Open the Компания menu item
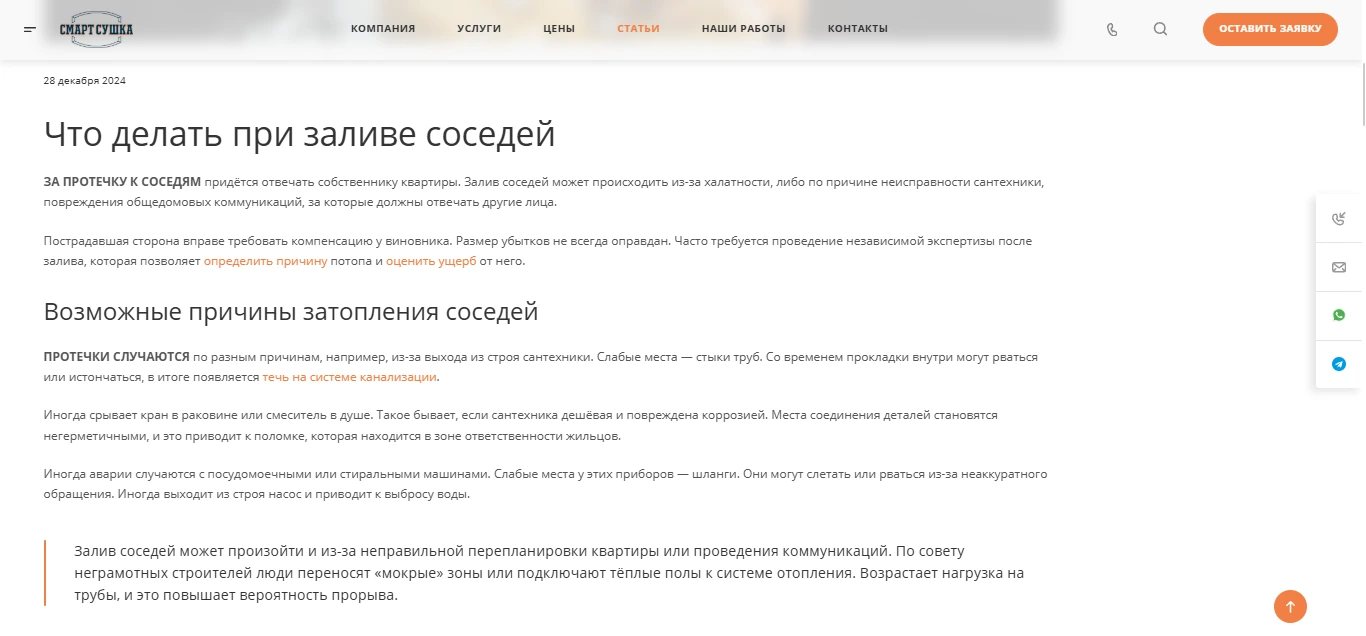Viewport: 1366px width, 636px height. [383, 29]
